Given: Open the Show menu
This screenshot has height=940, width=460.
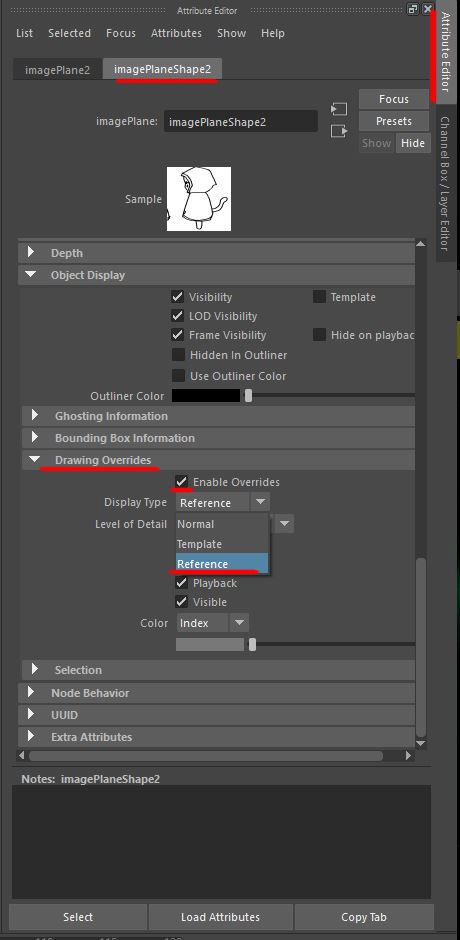Looking at the screenshot, I should tap(231, 34).
